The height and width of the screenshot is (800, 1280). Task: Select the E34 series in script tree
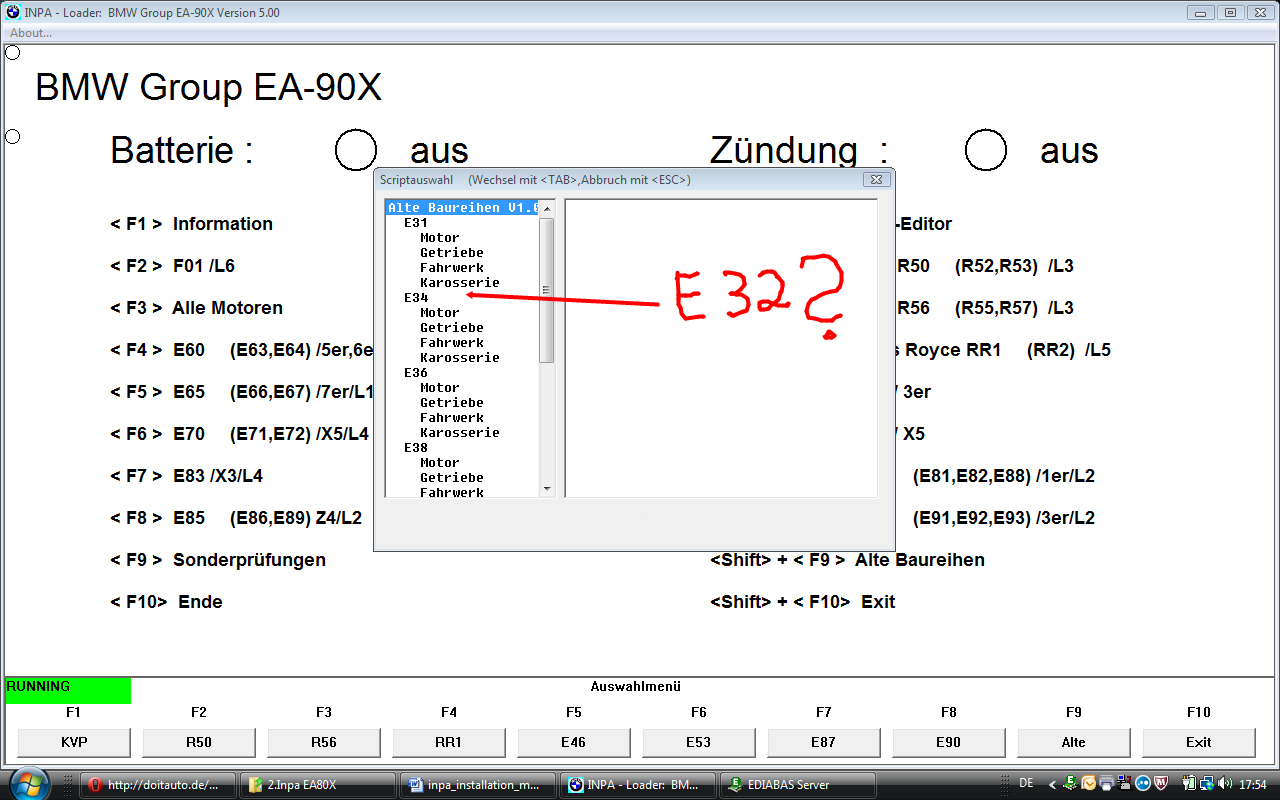point(416,298)
